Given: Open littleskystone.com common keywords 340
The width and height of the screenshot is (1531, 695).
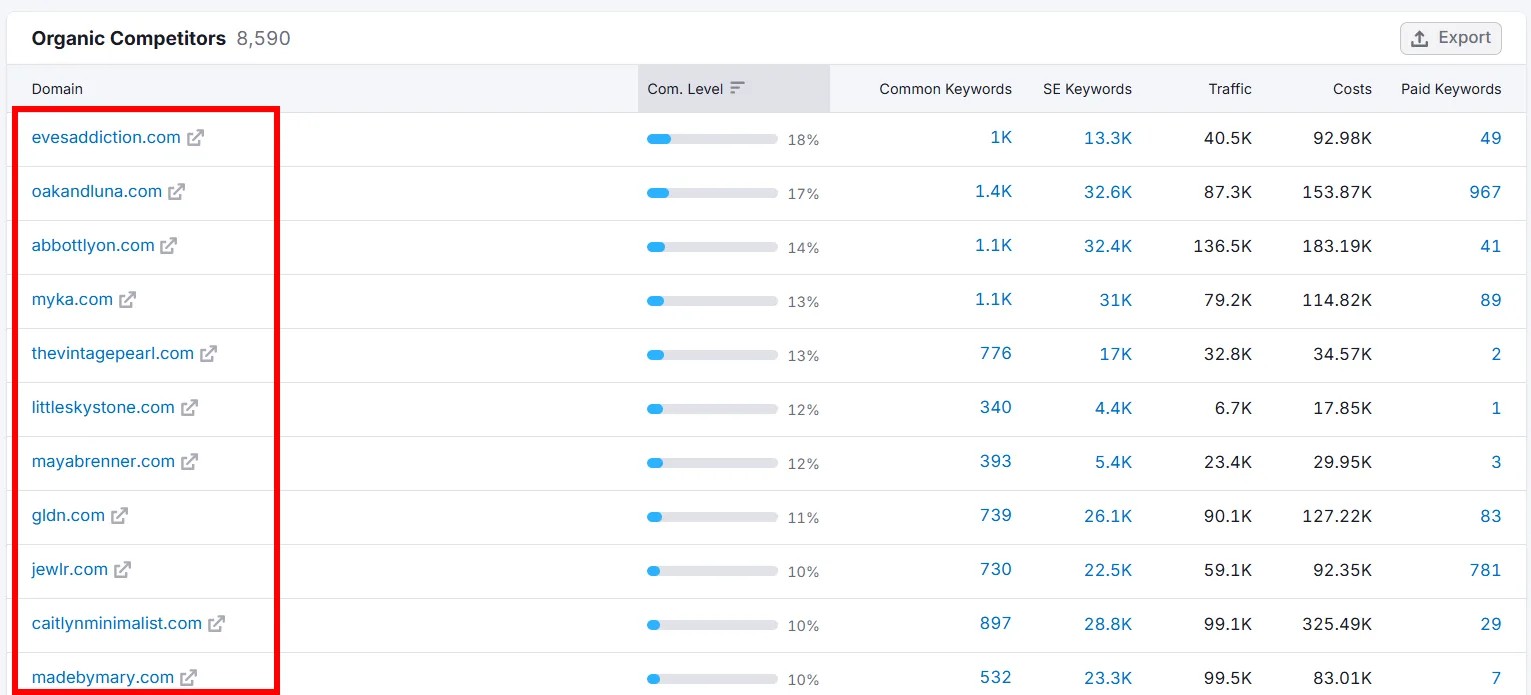Looking at the screenshot, I should pyautogui.click(x=996, y=407).
